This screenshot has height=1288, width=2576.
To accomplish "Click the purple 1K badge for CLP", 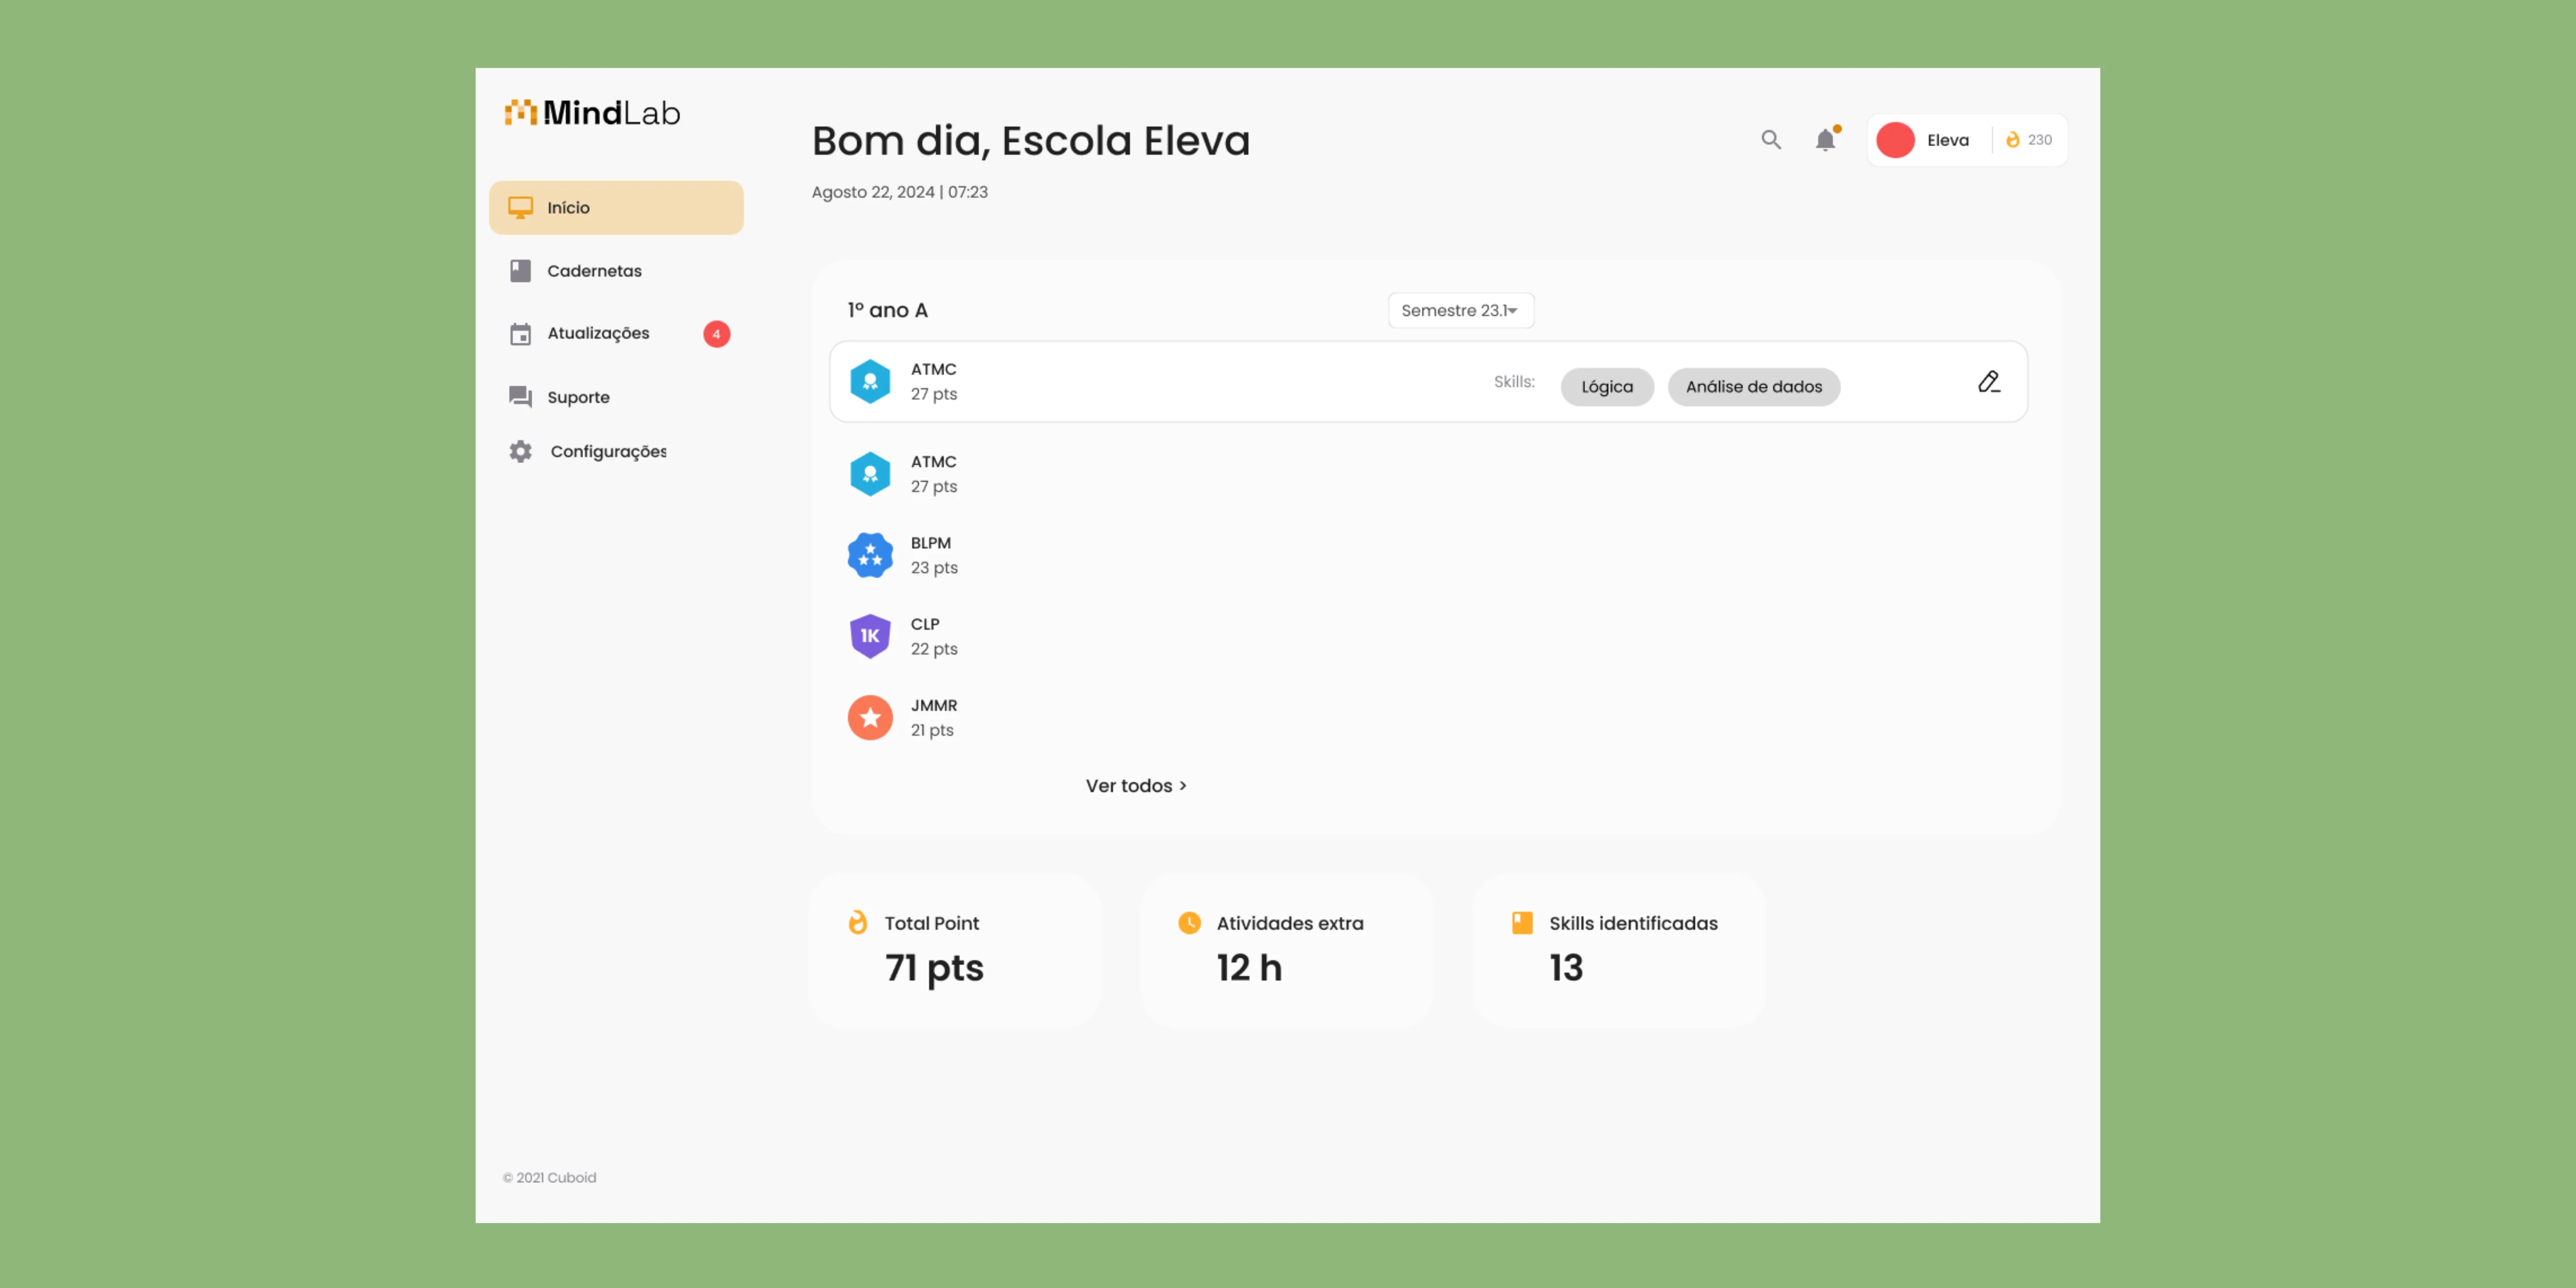I will (870, 636).
